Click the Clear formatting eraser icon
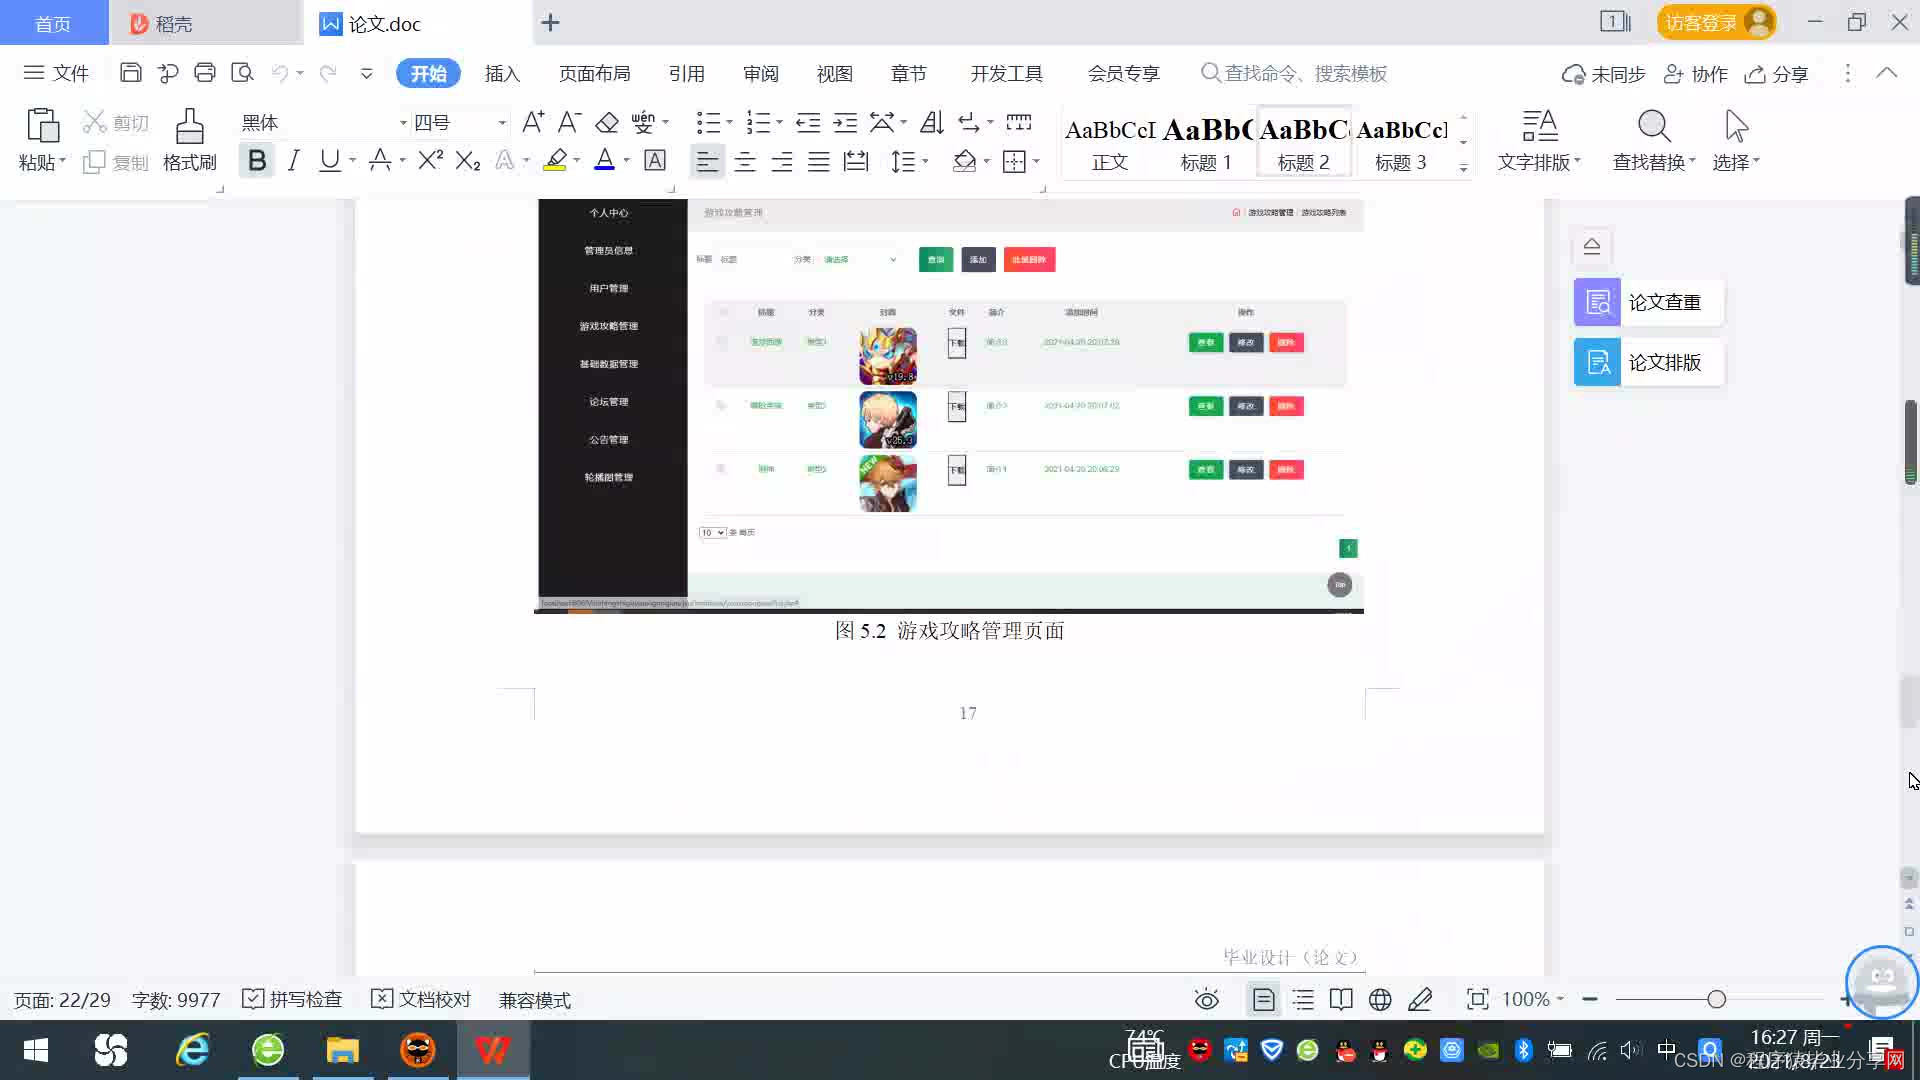This screenshot has width=1920, height=1080. point(607,123)
